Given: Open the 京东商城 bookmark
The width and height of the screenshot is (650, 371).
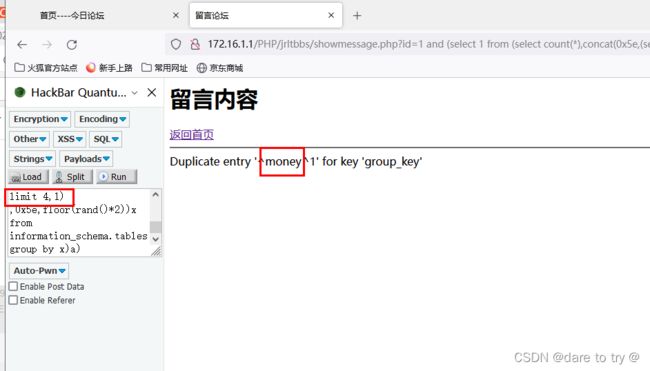Looking at the screenshot, I should (x=220, y=68).
